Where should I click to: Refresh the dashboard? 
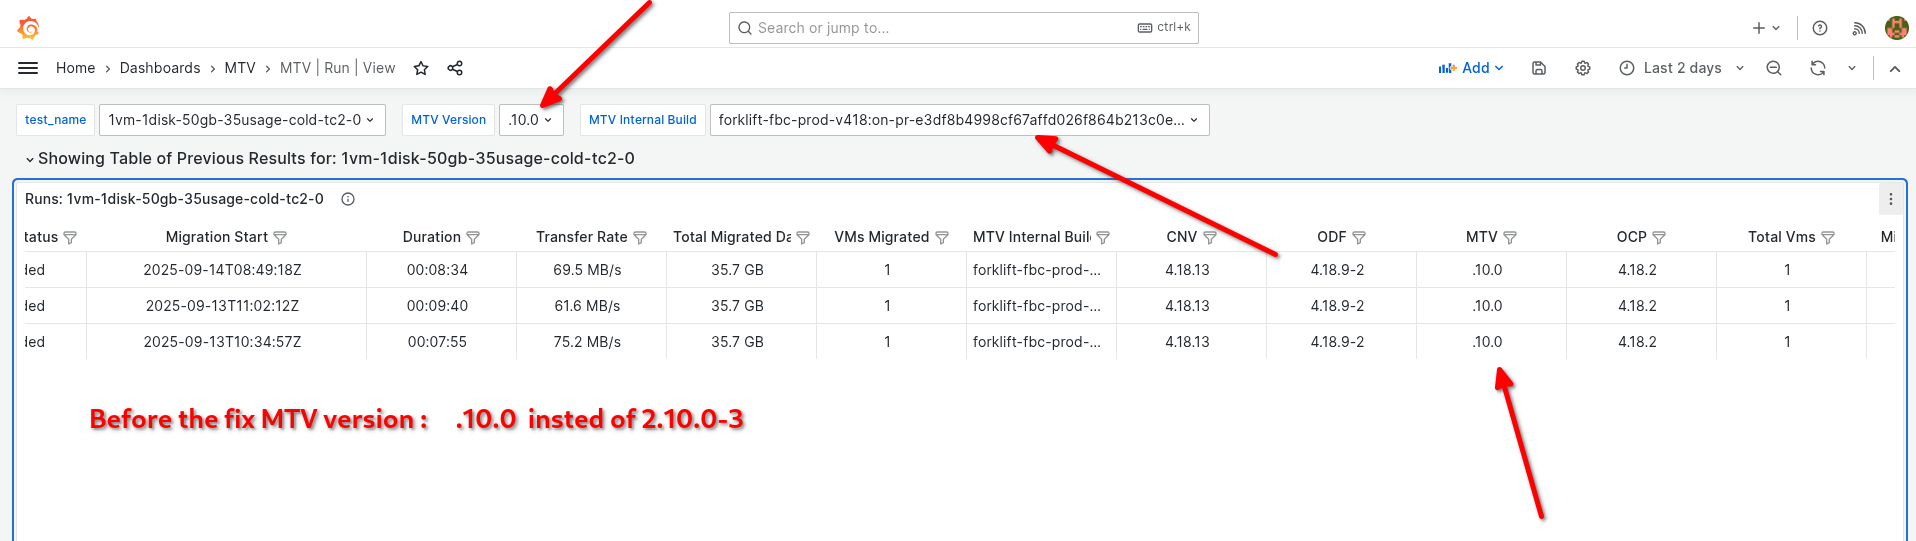(x=1818, y=68)
